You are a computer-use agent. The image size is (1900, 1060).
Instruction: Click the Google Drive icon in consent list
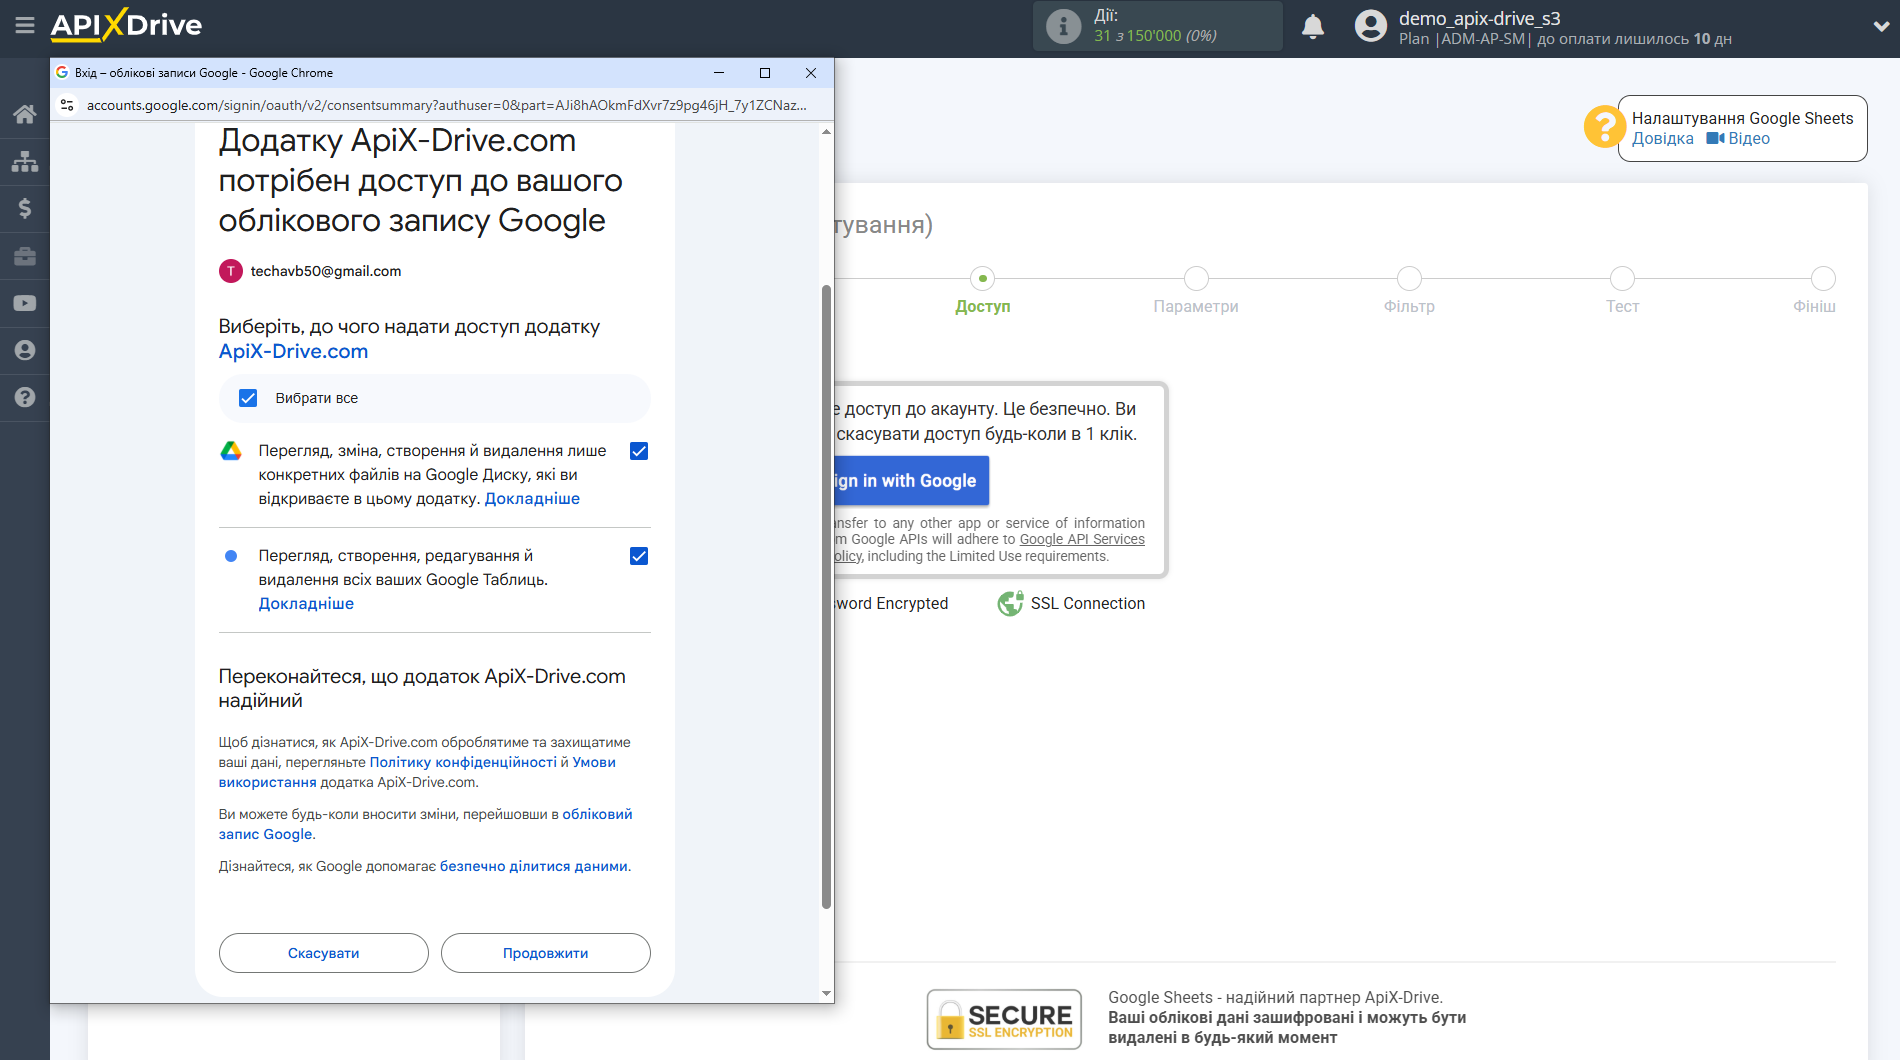coord(231,451)
